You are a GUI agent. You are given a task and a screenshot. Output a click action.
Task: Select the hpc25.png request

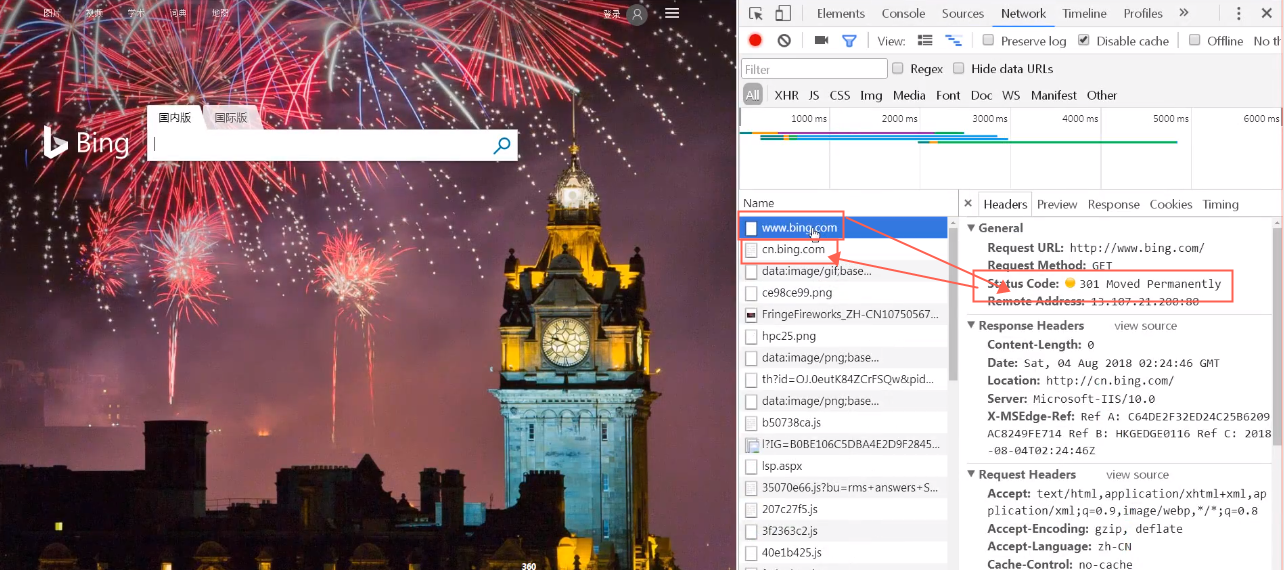pyautogui.click(x=843, y=336)
